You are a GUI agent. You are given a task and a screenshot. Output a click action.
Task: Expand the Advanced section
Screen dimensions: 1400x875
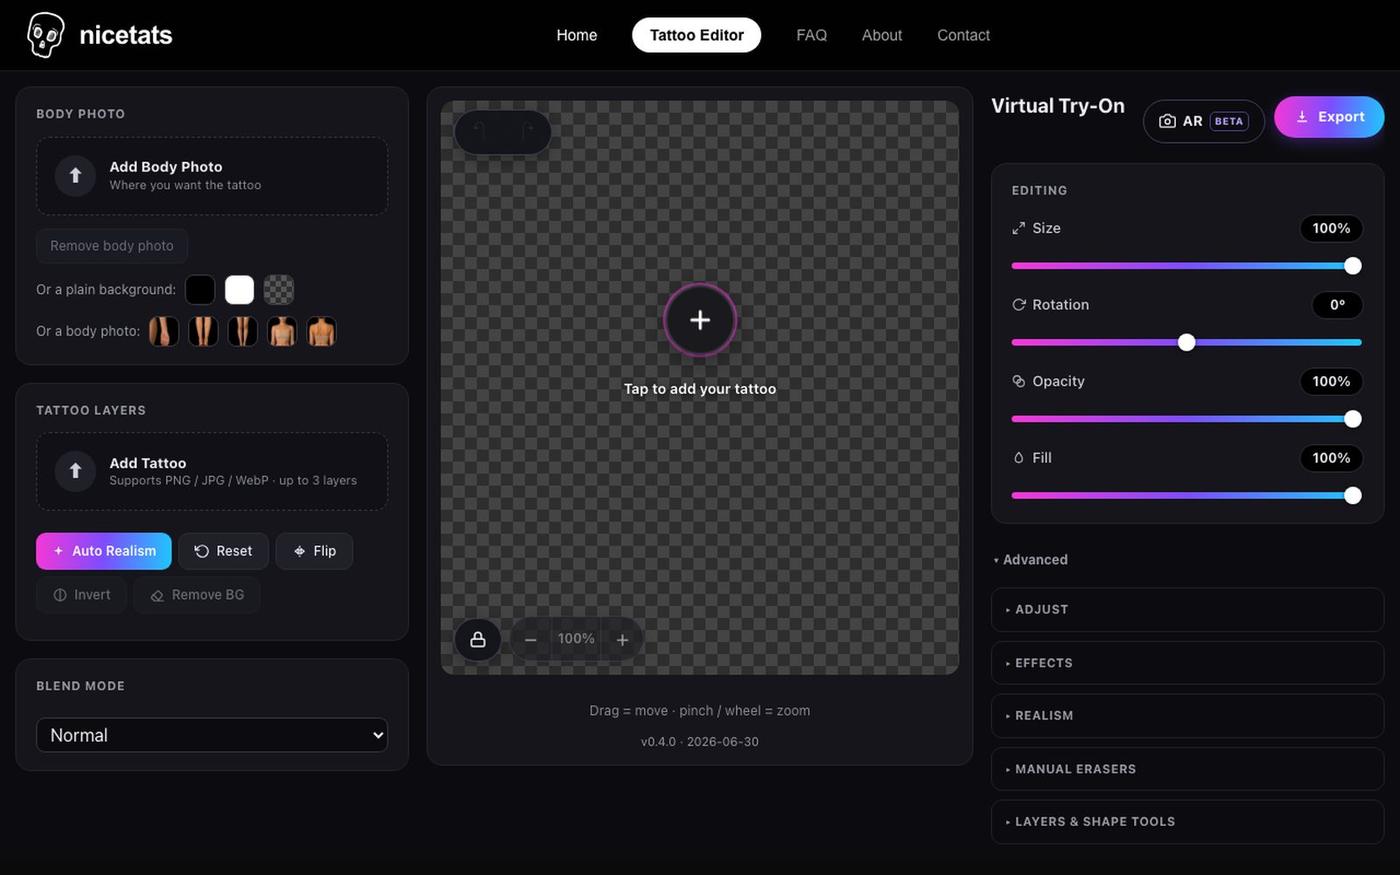click(1031, 560)
